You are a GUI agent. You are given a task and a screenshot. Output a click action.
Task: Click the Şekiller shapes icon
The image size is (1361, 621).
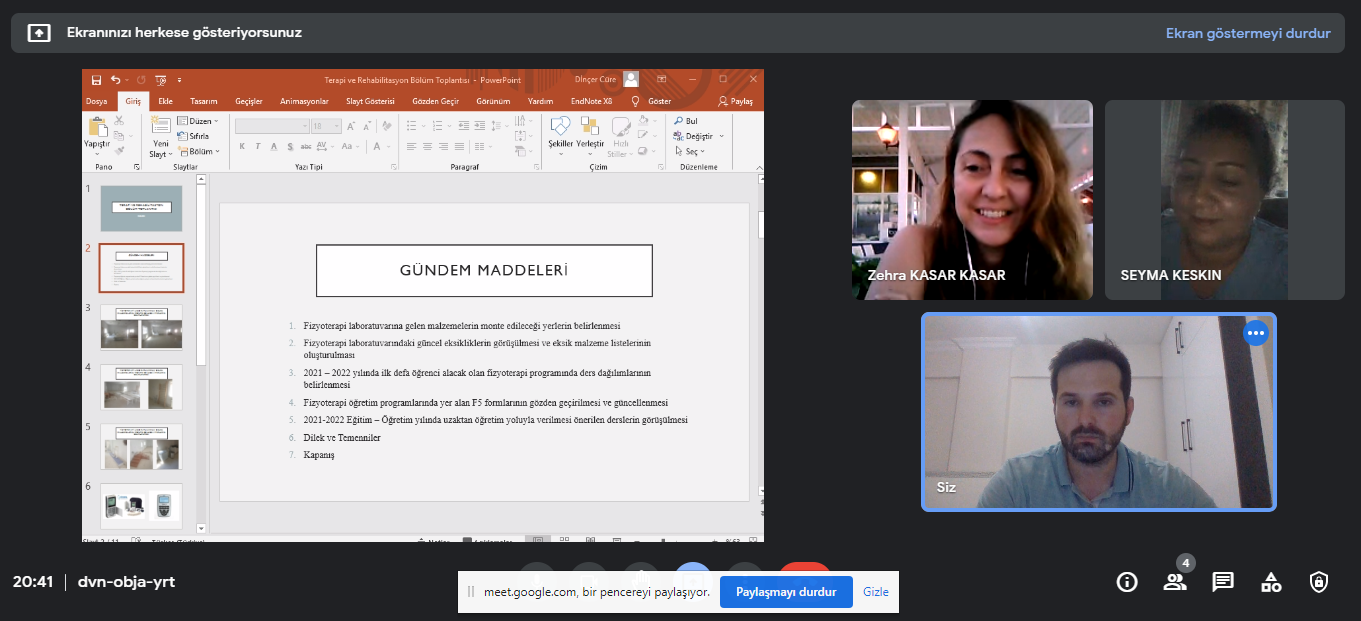560,128
